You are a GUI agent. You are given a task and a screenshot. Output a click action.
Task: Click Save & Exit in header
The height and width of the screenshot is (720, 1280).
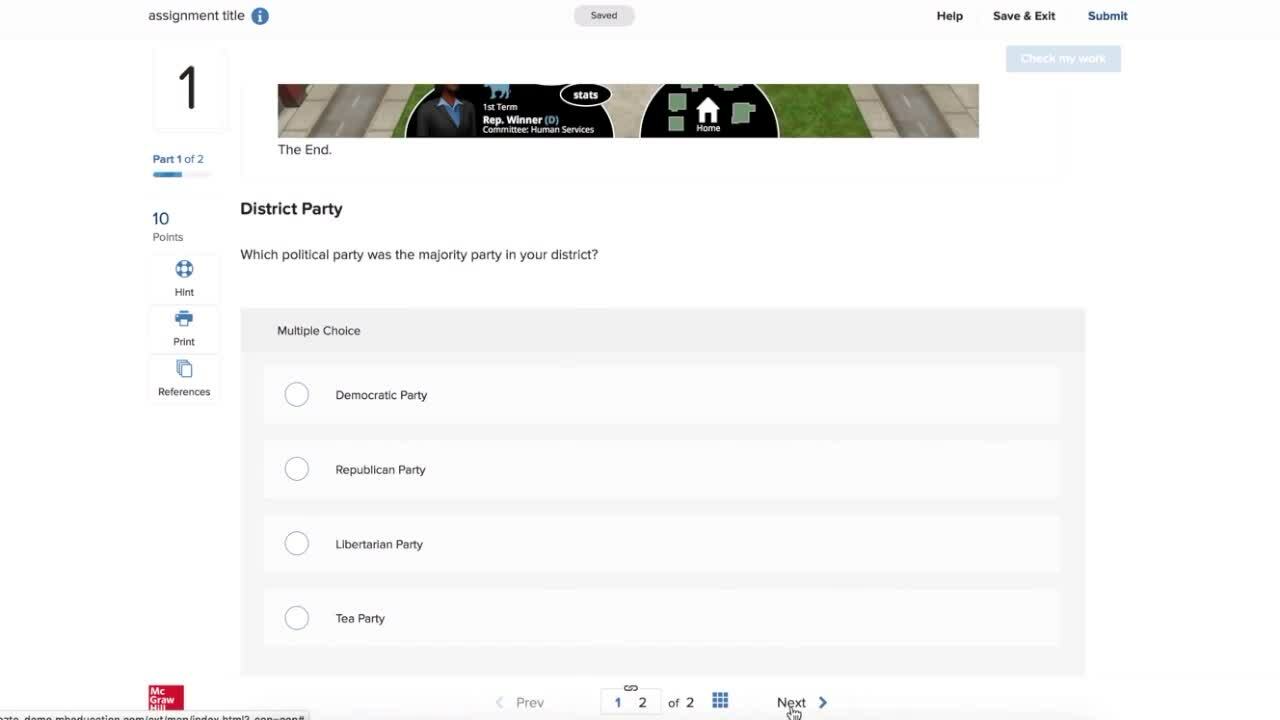pos(1023,16)
